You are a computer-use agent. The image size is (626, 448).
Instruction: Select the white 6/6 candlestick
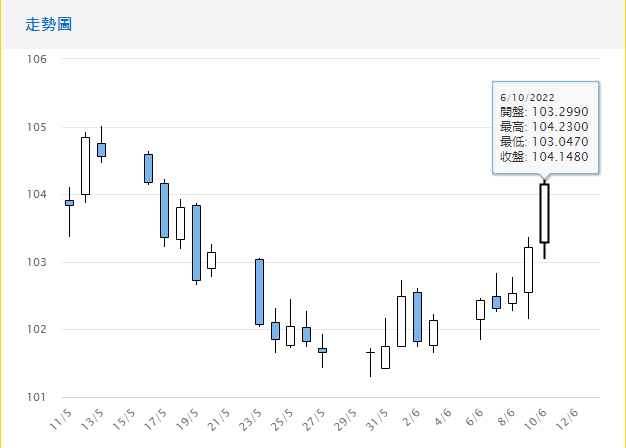point(480,309)
